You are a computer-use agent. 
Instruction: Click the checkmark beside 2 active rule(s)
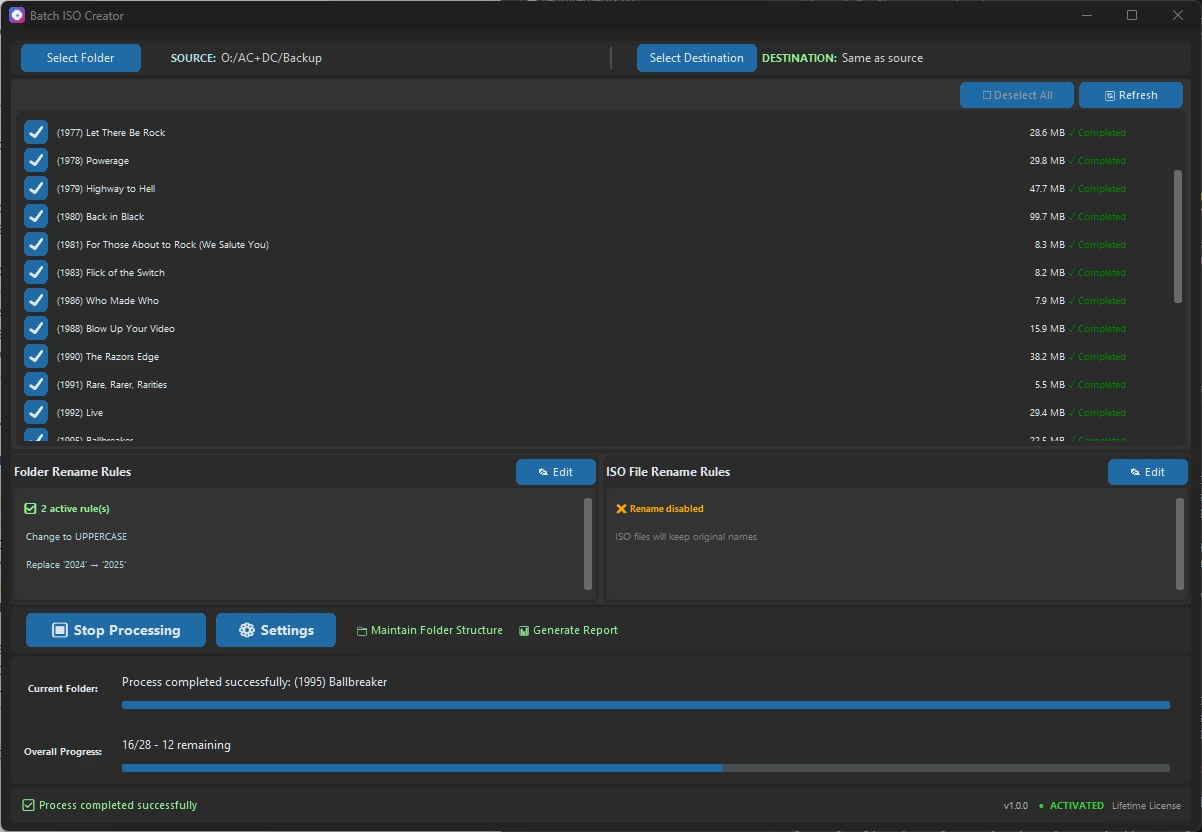point(29,508)
